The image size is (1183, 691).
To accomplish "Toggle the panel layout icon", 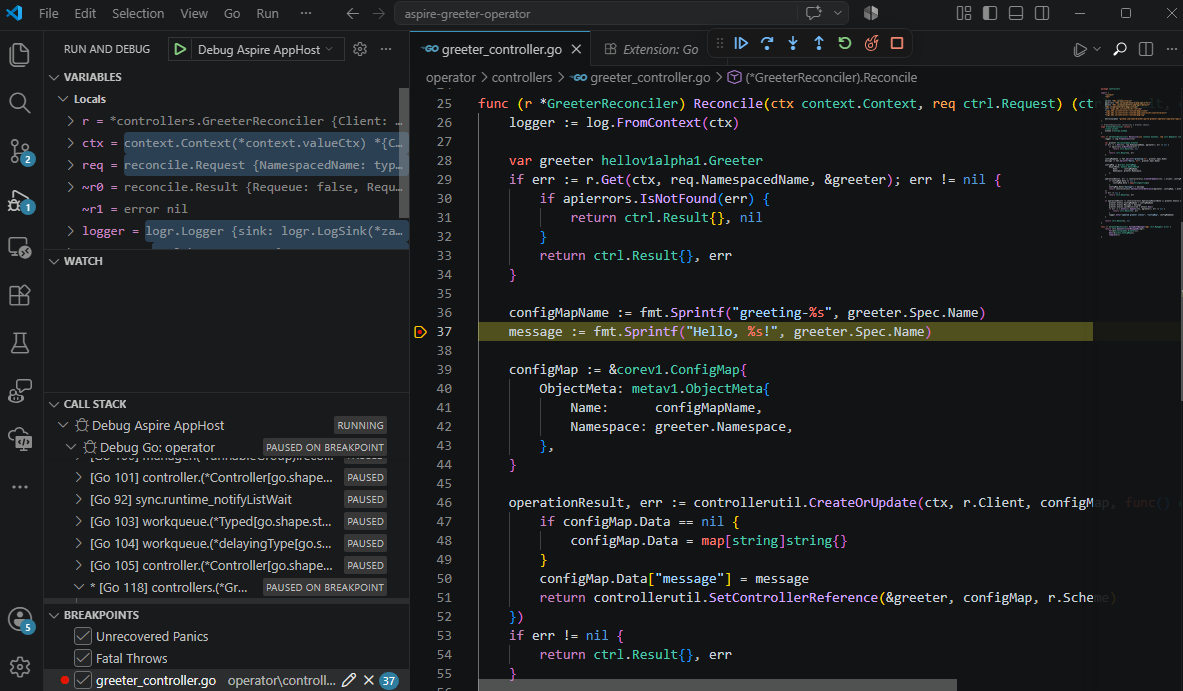I will [x=1016, y=14].
